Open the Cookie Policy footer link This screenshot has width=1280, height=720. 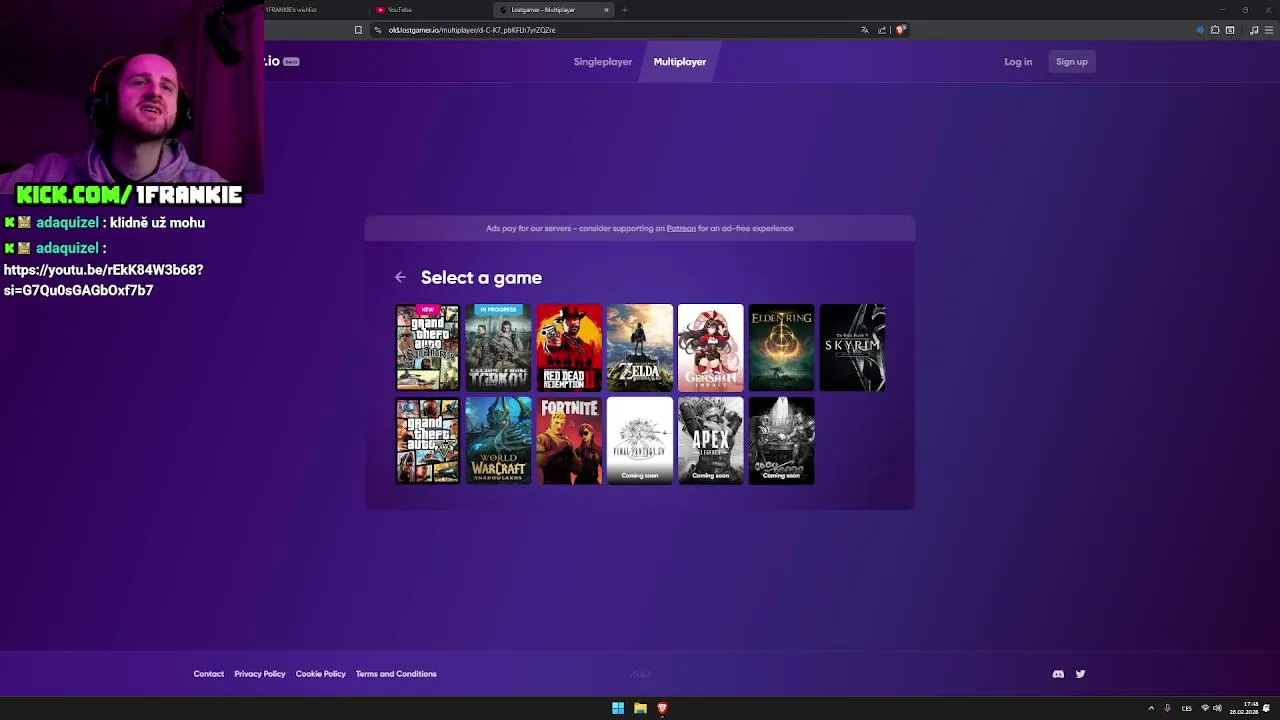[x=321, y=674]
